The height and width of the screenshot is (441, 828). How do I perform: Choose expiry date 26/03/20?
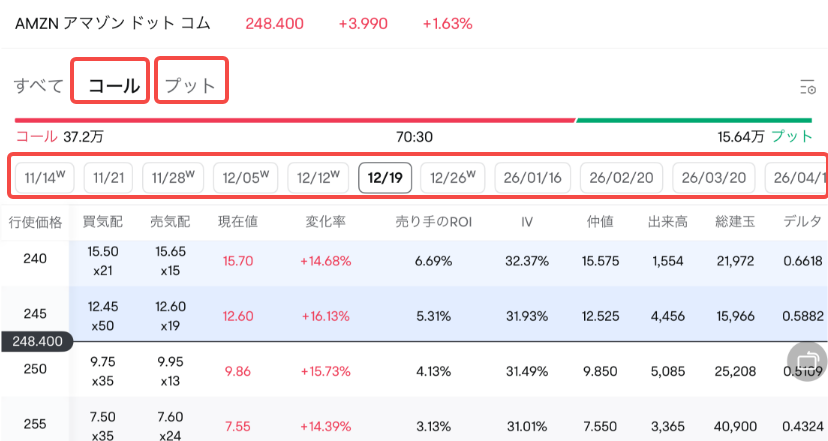(713, 178)
